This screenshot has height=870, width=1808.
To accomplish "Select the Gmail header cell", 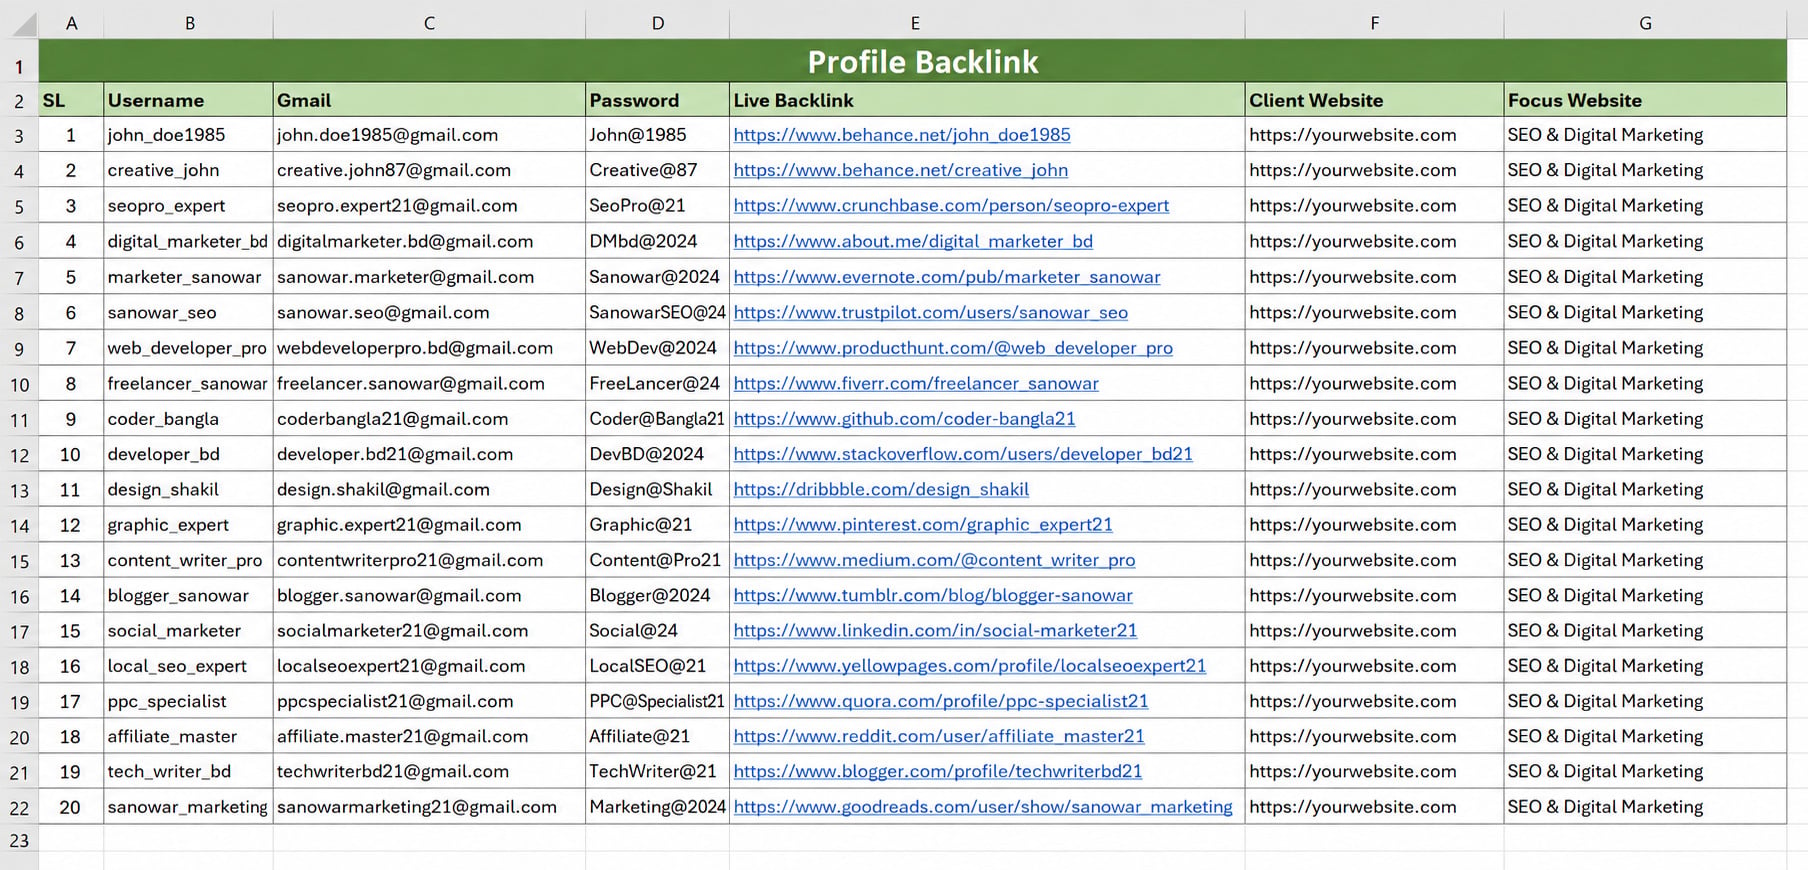I will (x=429, y=100).
